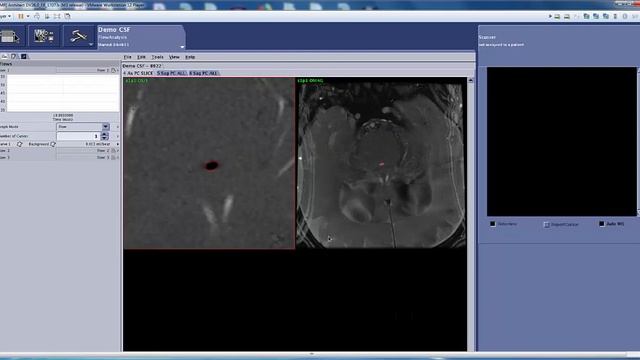
Task: Increase the Number of Curves value
Action: pos(104,134)
